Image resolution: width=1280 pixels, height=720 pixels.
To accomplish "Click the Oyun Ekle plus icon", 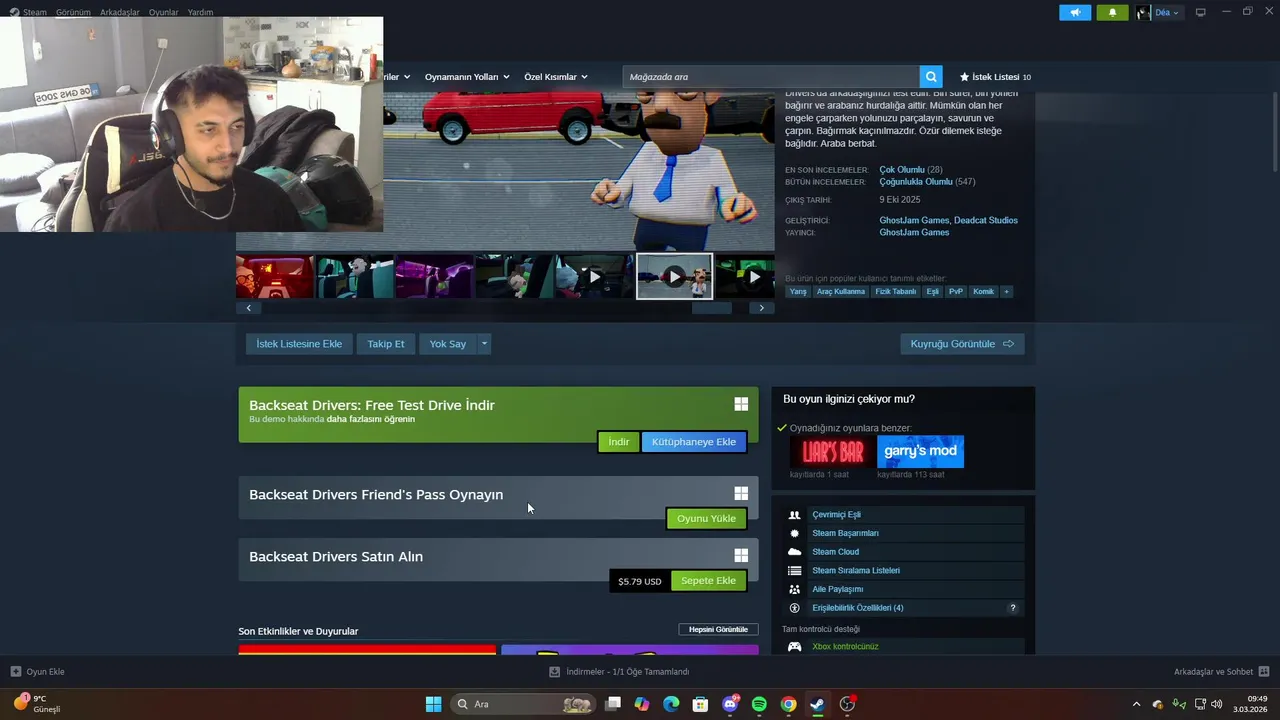I will [x=16, y=672].
